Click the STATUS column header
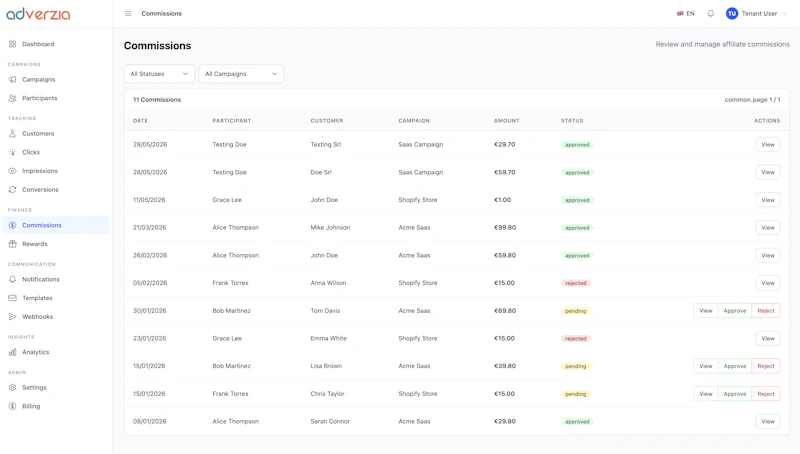 [x=572, y=121]
